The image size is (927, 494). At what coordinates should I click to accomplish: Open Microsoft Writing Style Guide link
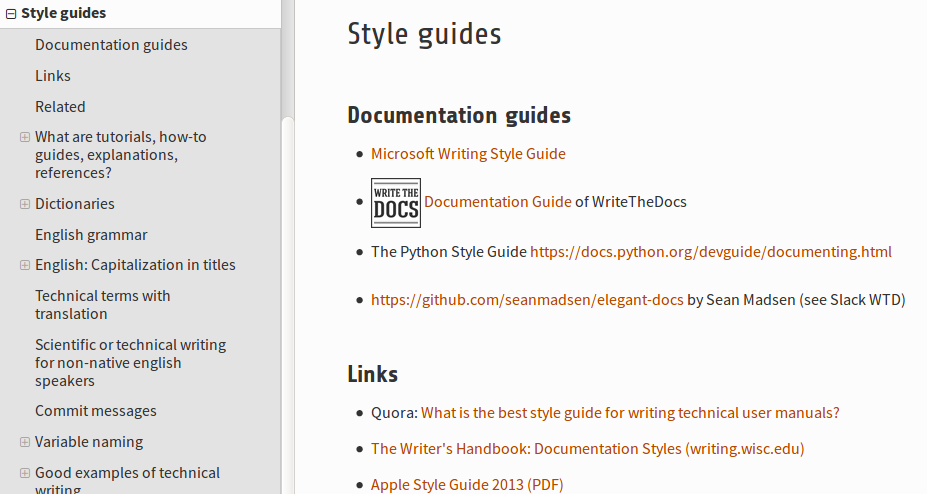pyautogui.click(x=468, y=154)
